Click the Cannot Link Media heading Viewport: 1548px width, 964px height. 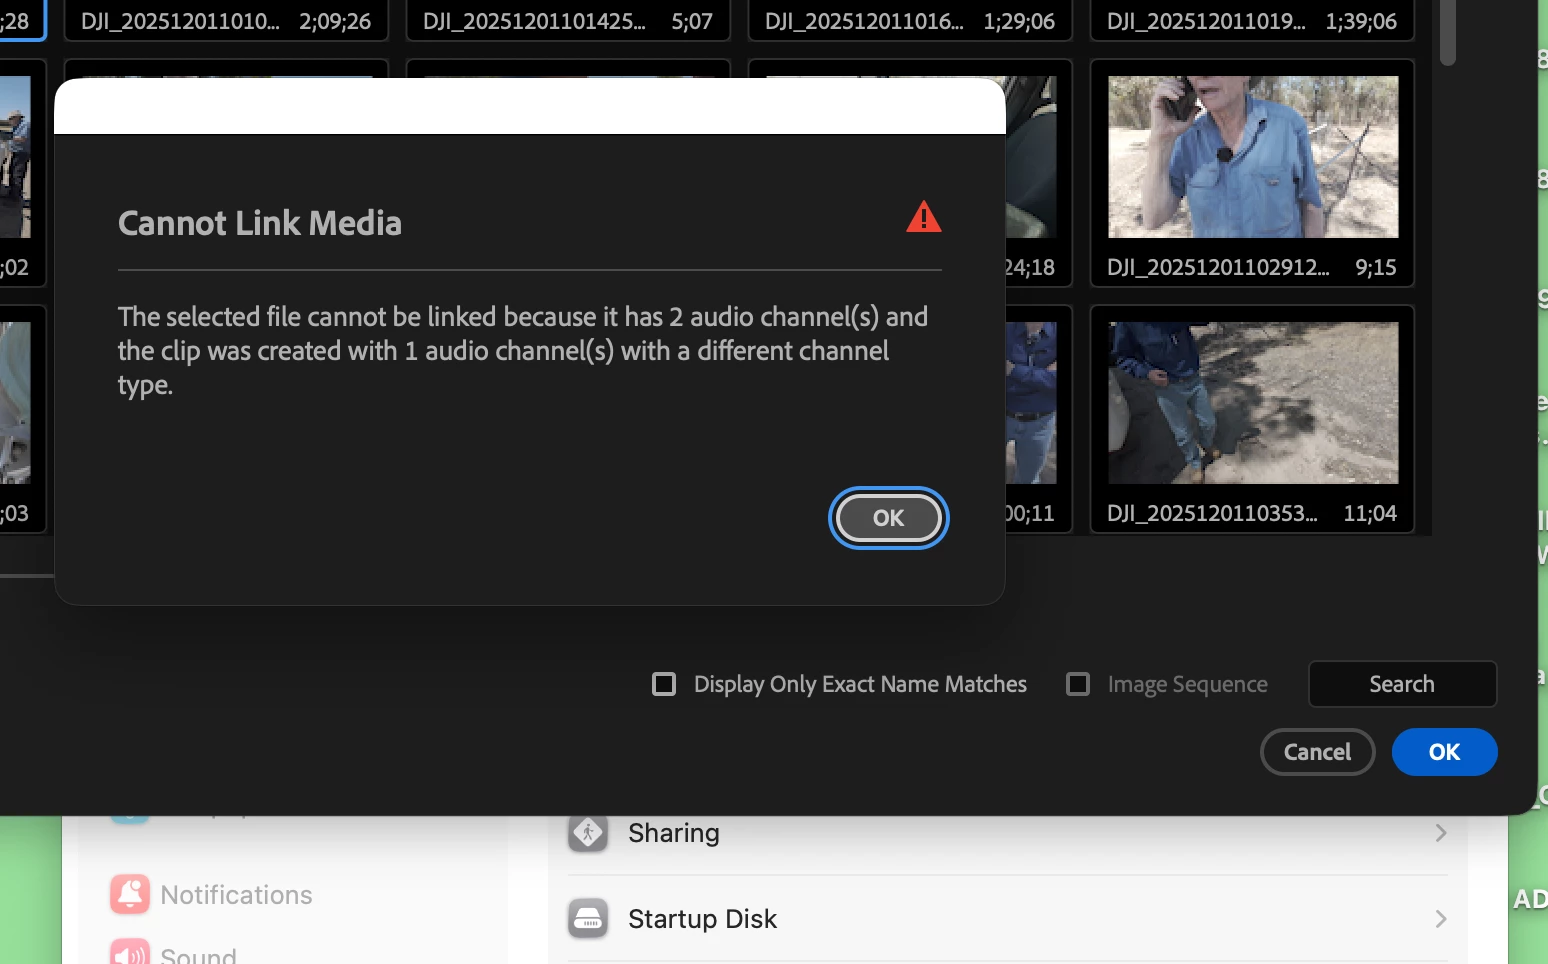tap(260, 223)
